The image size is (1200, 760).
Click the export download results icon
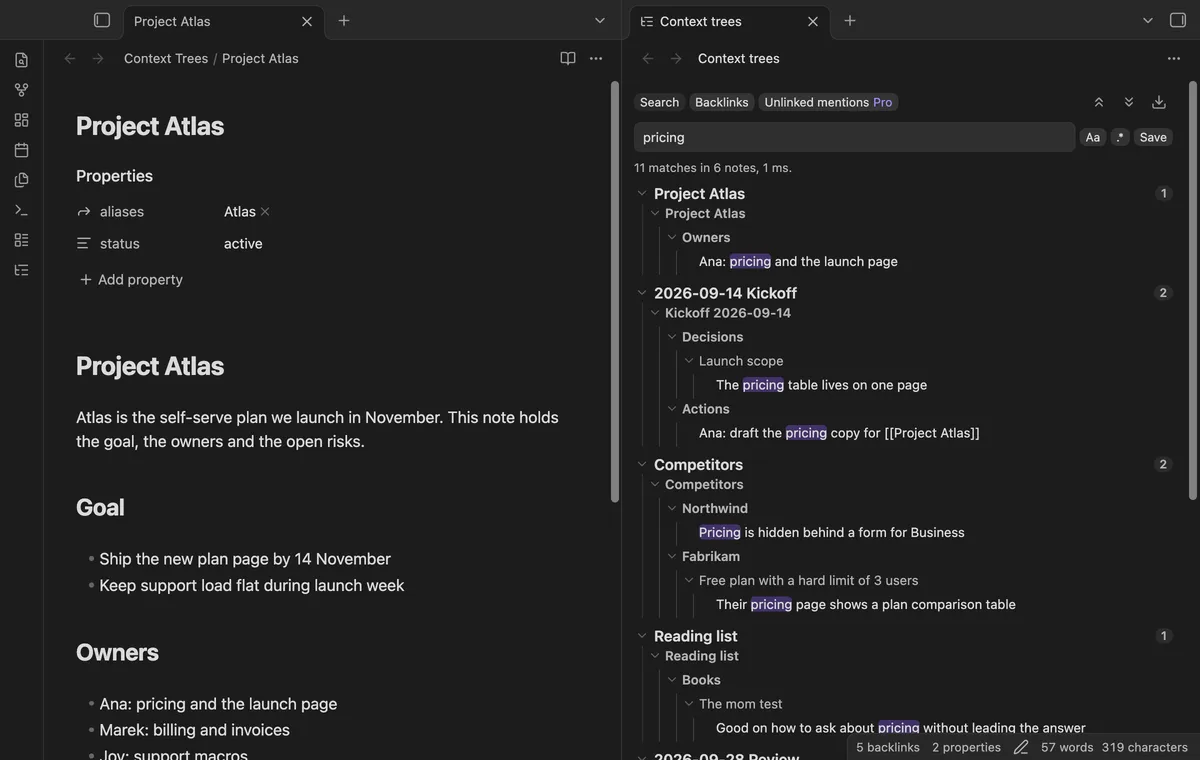1159,102
